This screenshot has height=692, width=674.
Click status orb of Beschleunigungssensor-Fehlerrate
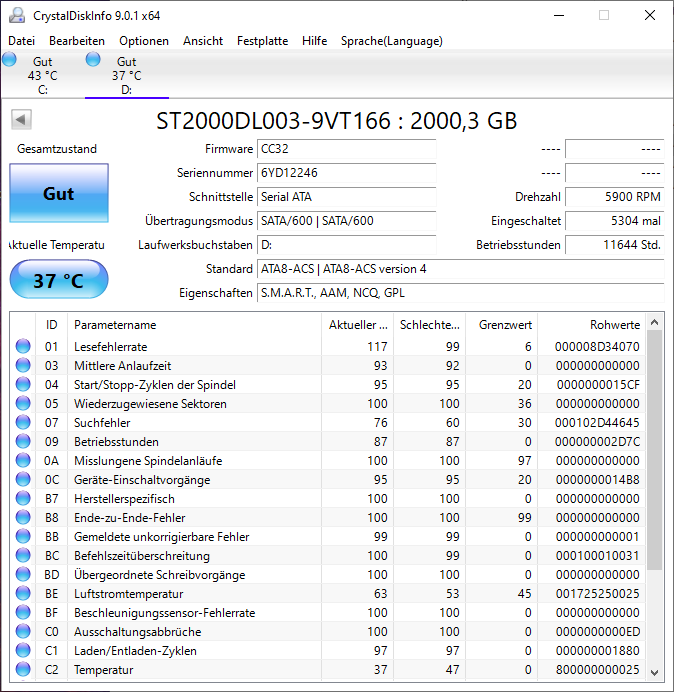pyautogui.click(x=23, y=612)
